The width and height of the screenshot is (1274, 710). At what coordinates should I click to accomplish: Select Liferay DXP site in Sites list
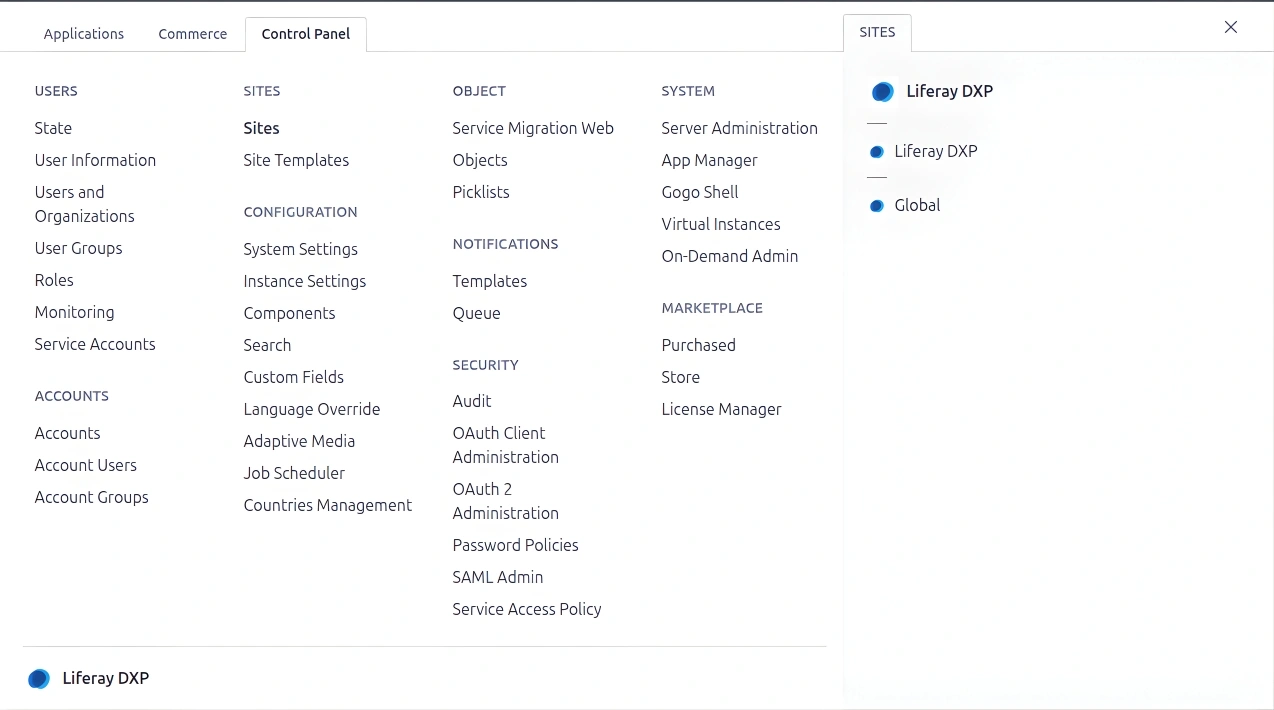[935, 152]
